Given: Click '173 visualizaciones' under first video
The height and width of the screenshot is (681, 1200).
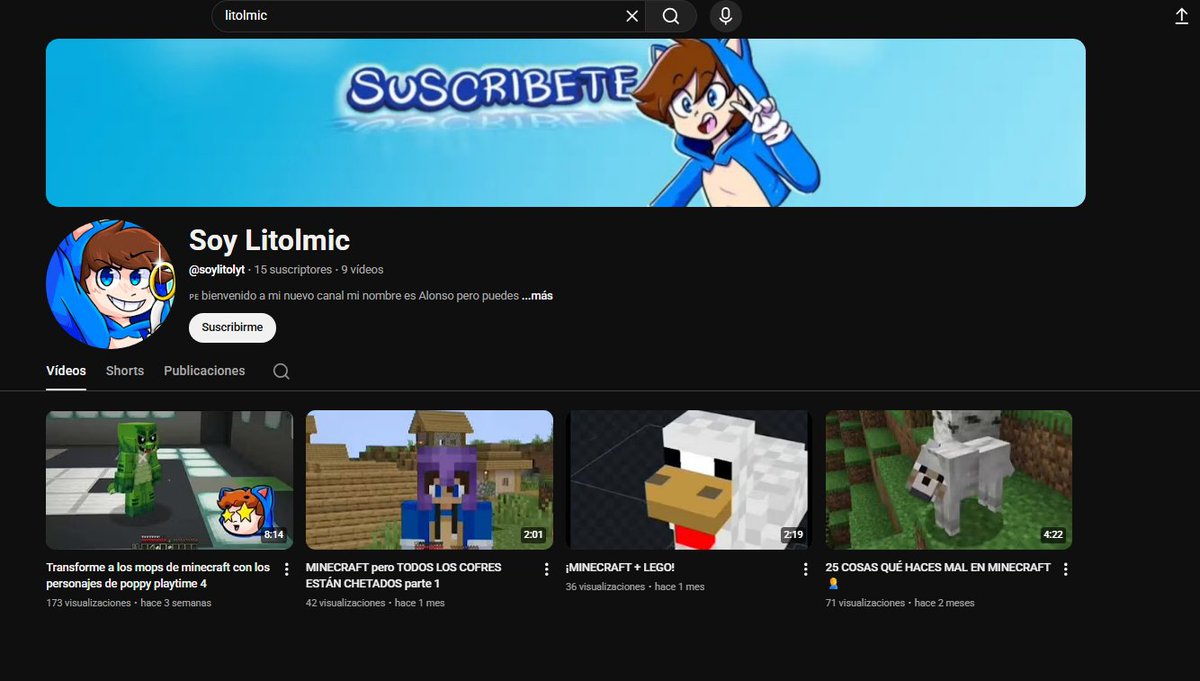Looking at the screenshot, I should click(88, 603).
